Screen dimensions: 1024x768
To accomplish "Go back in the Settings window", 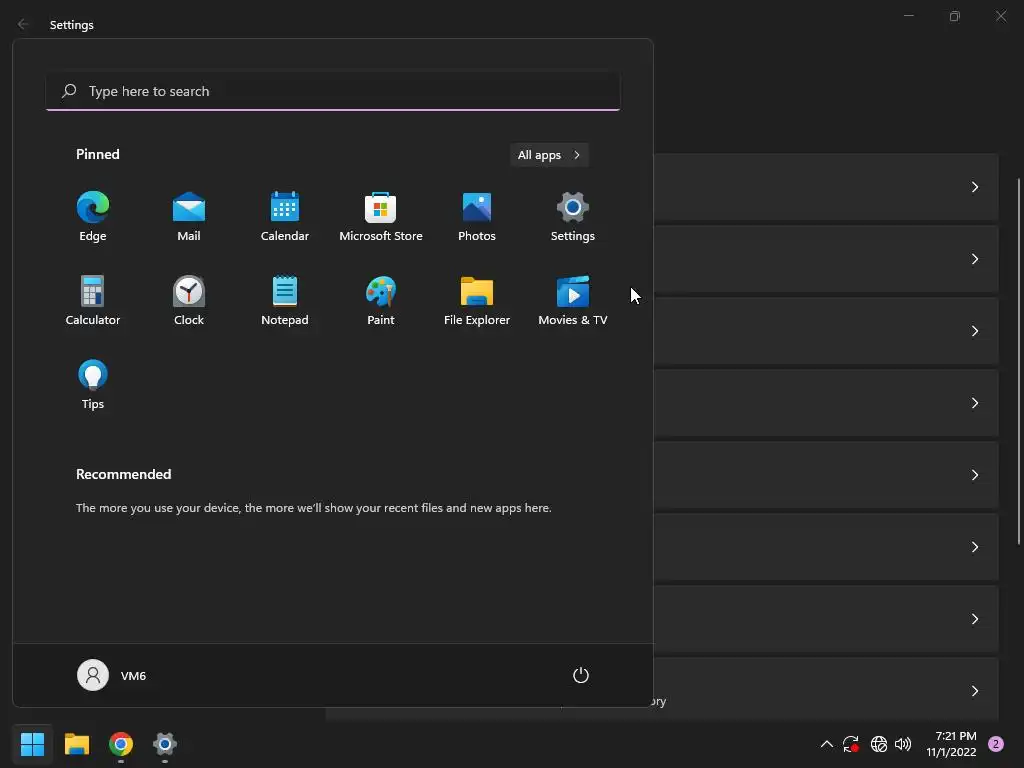I will point(23,24).
